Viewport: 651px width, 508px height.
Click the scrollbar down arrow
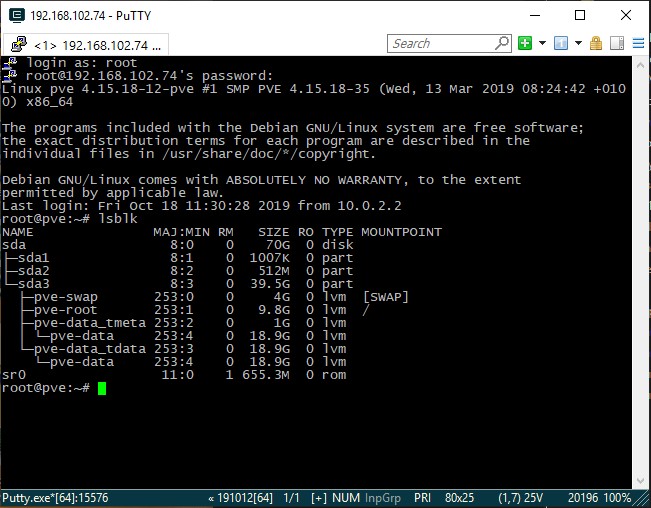click(x=640, y=481)
